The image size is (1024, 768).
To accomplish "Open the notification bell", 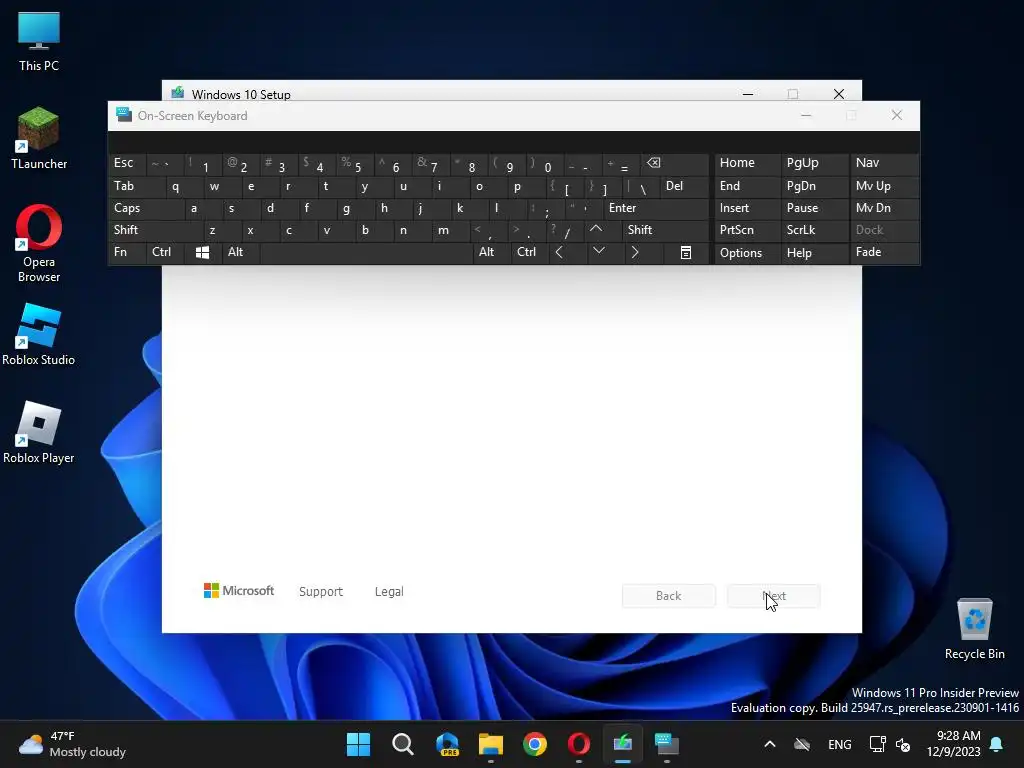I will 997,744.
